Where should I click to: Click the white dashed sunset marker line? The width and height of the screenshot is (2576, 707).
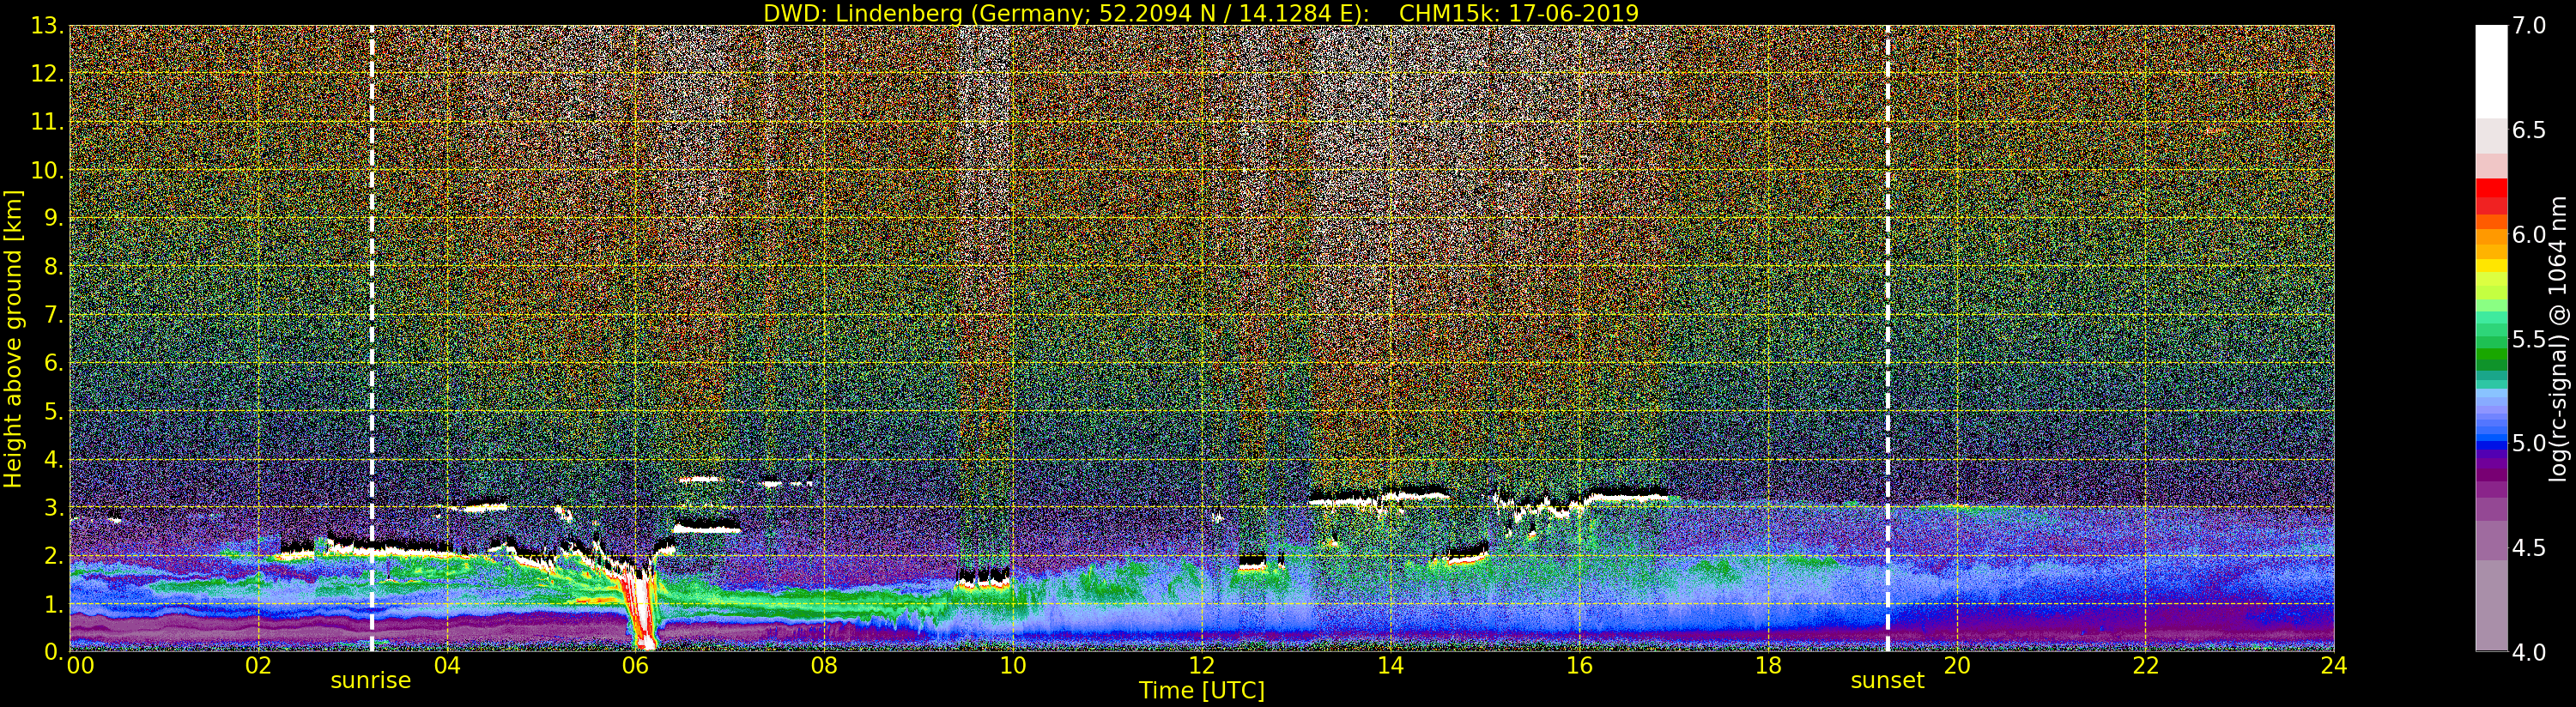tap(1888, 338)
